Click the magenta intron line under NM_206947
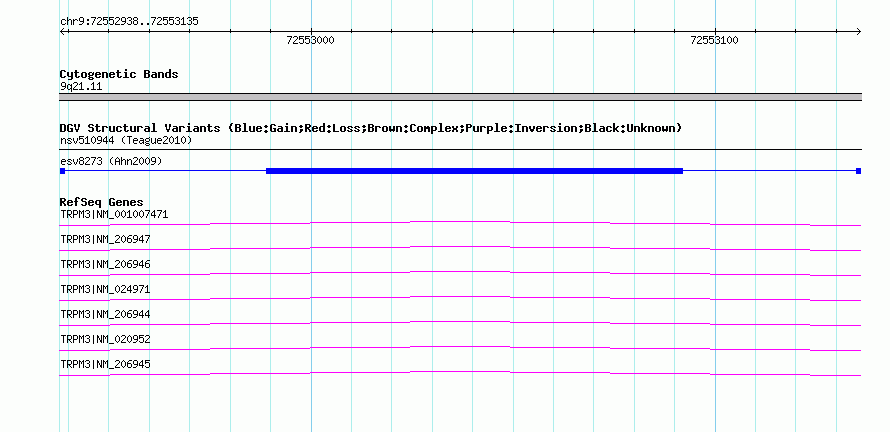890x432 pixels. [460, 246]
